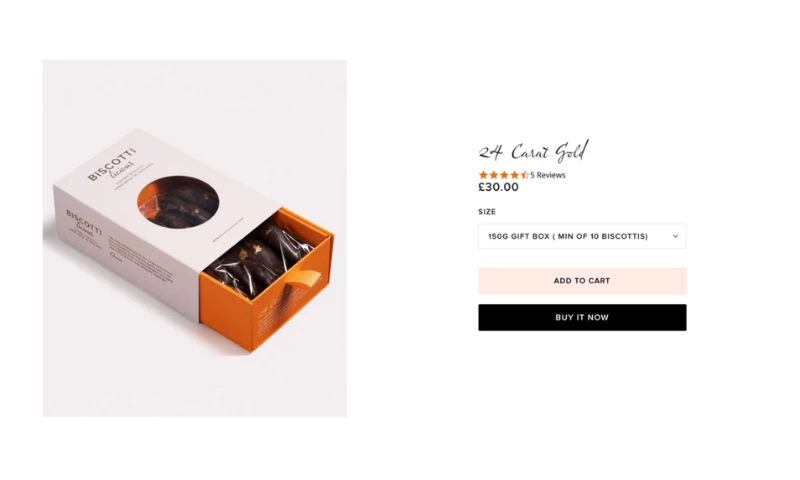This screenshot has height=480, width=800.
Task: Click the first orange rating star
Action: [483, 175]
